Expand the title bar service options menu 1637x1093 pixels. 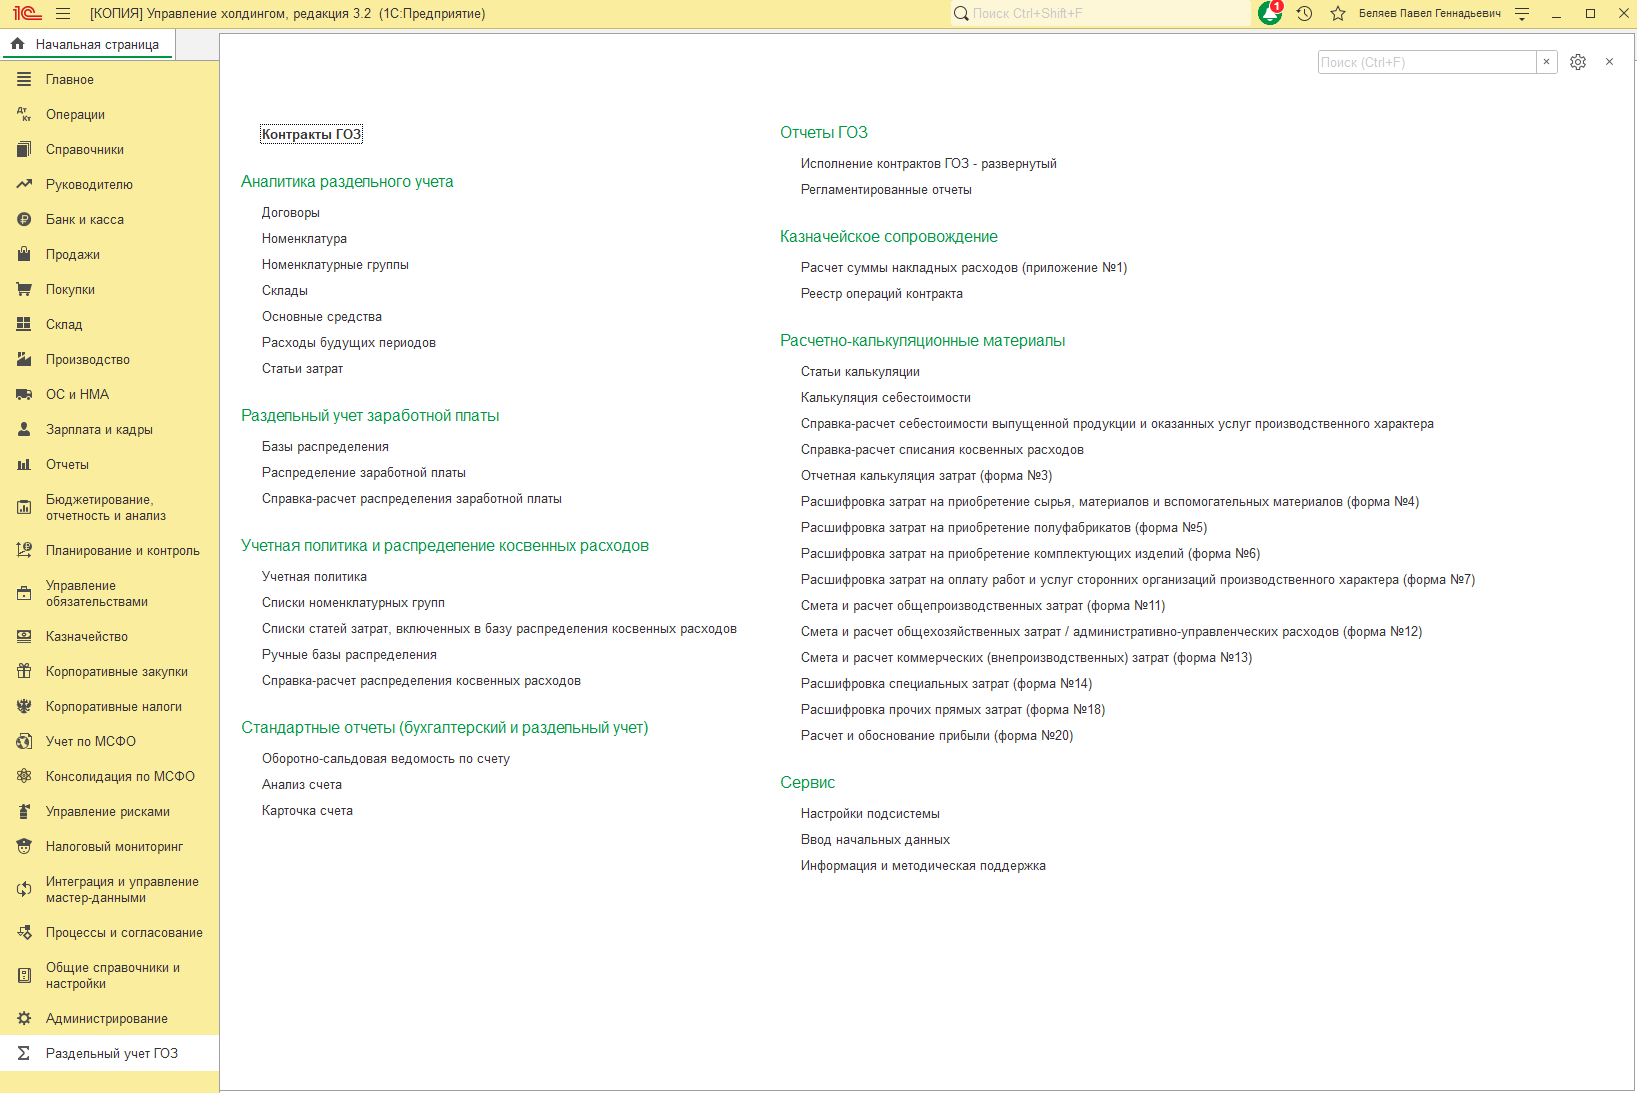(x=1522, y=14)
